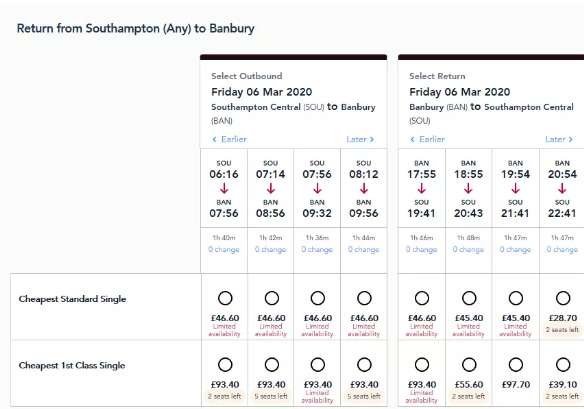View 0 change info for 07:56 outbound

[x=317, y=249]
